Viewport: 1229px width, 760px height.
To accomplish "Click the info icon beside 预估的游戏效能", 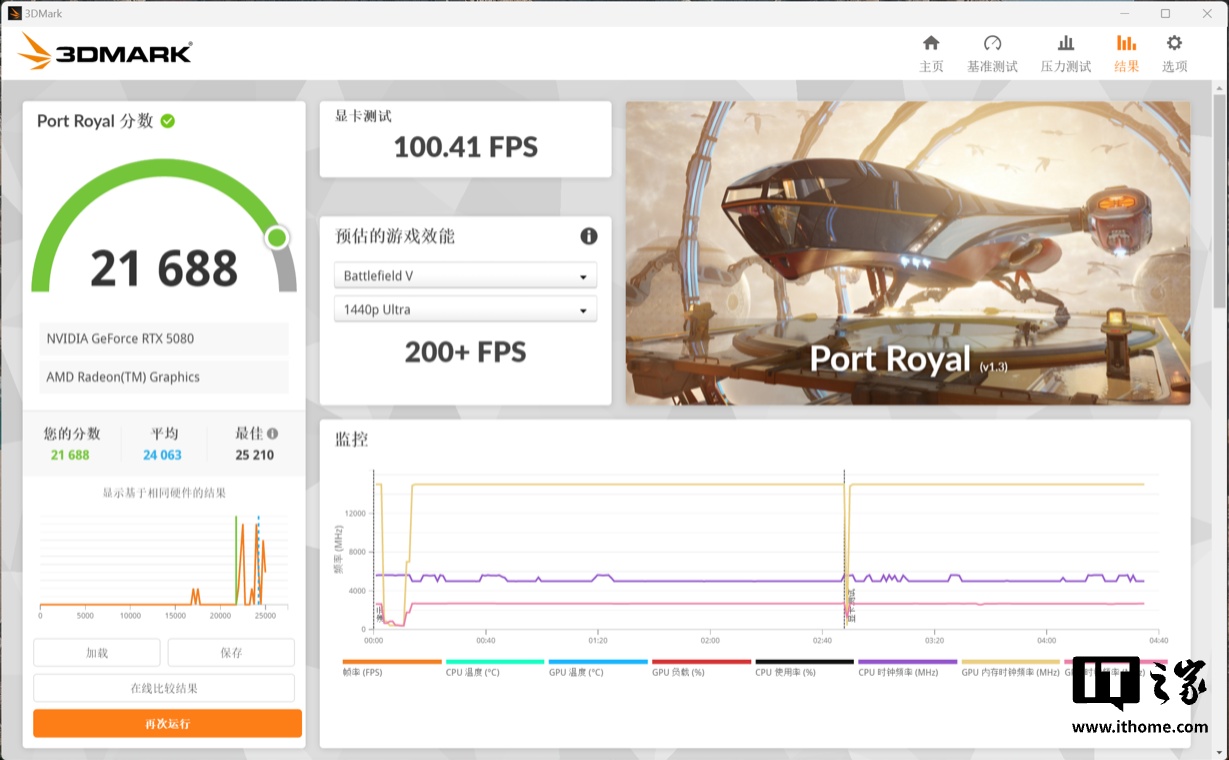I will point(589,236).
